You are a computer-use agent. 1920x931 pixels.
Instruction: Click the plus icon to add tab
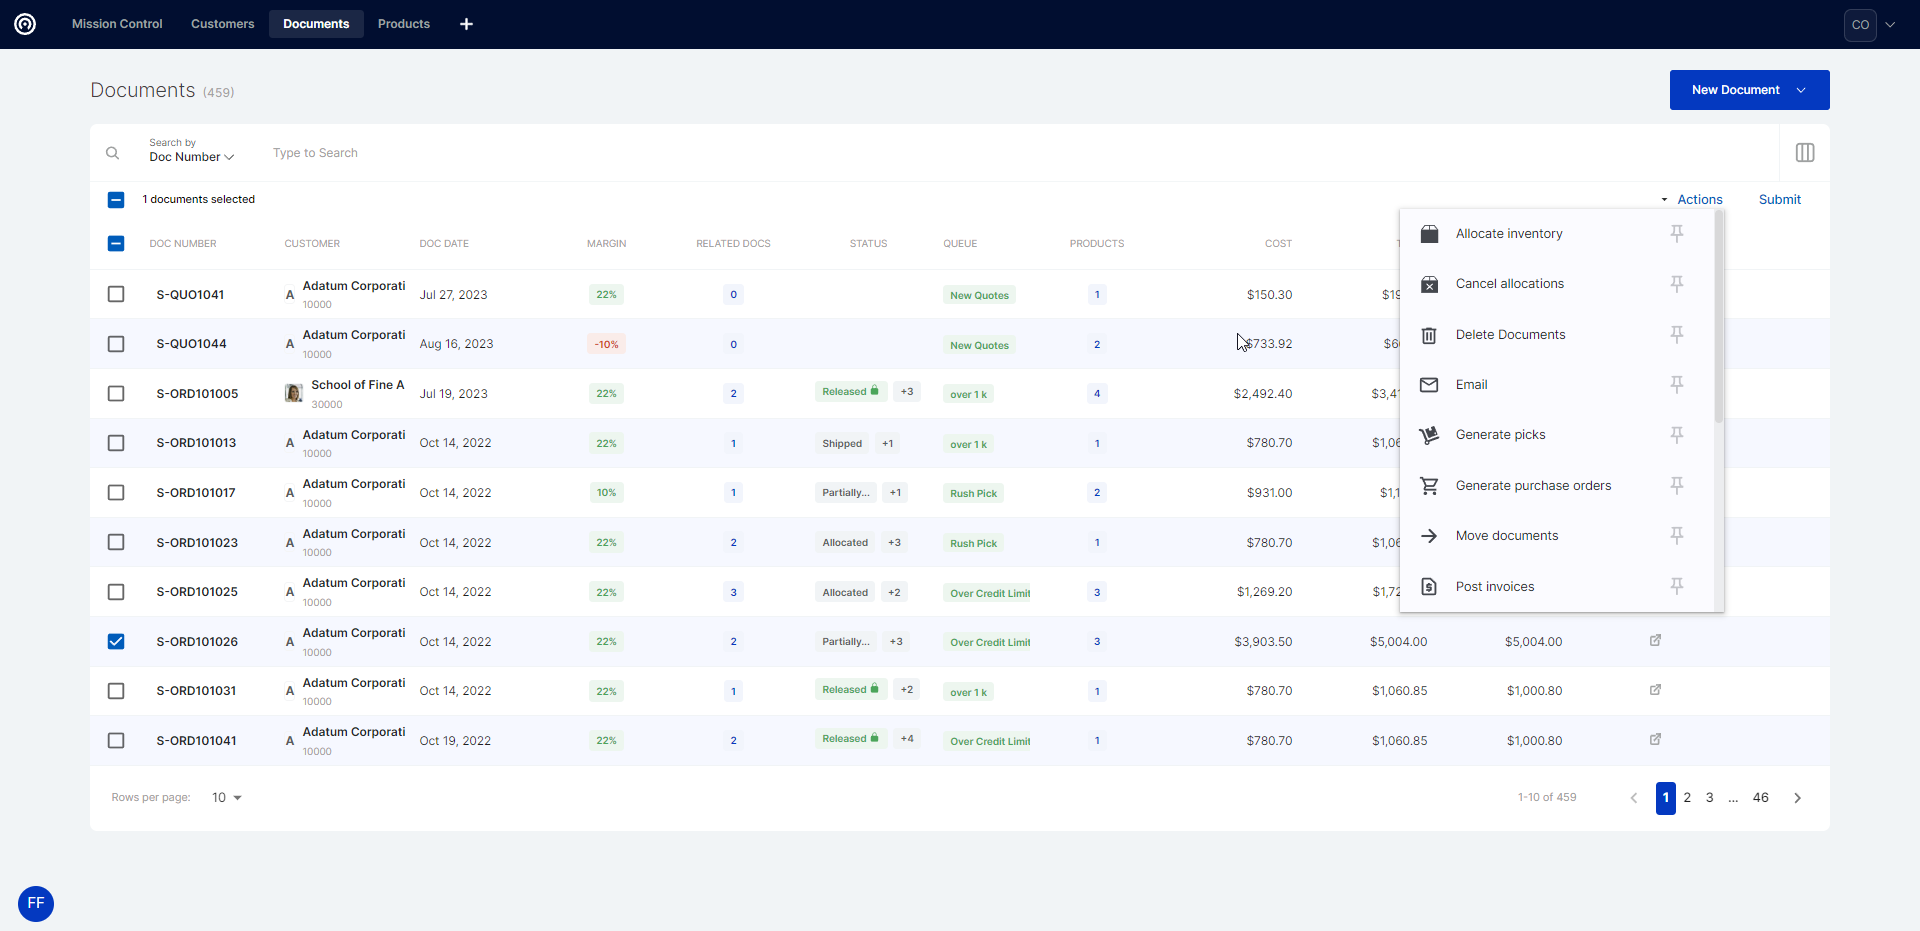click(466, 24)
